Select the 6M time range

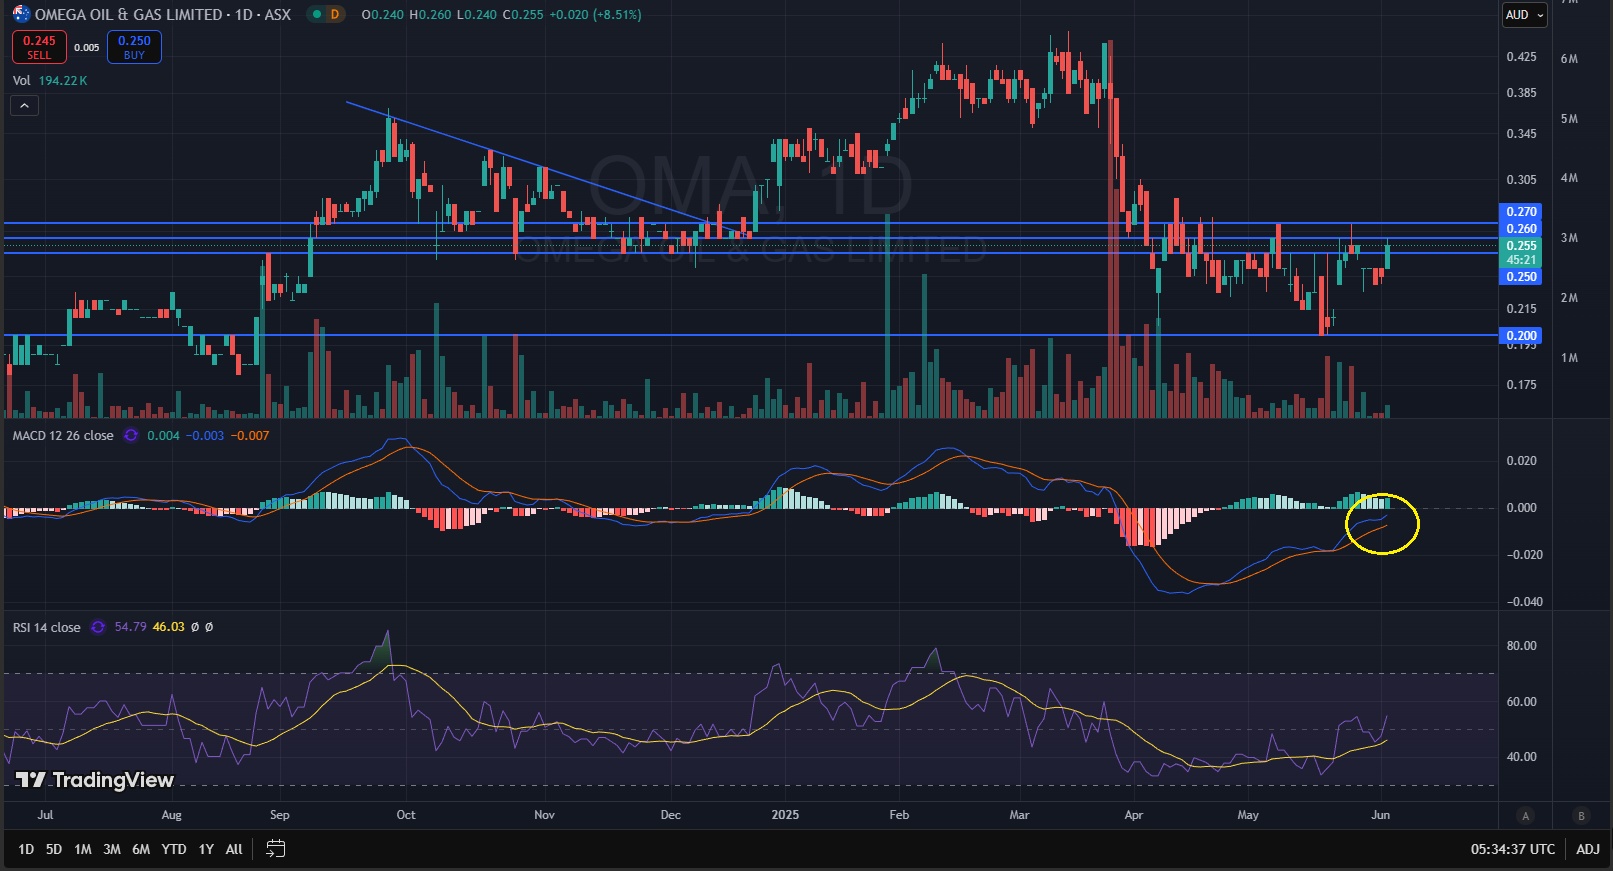pyautogui.click(x=141, y=849)
